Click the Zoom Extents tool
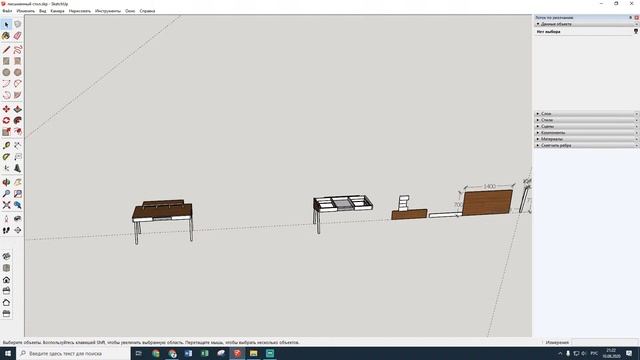640x360 pixels. [x=6, y=205]
